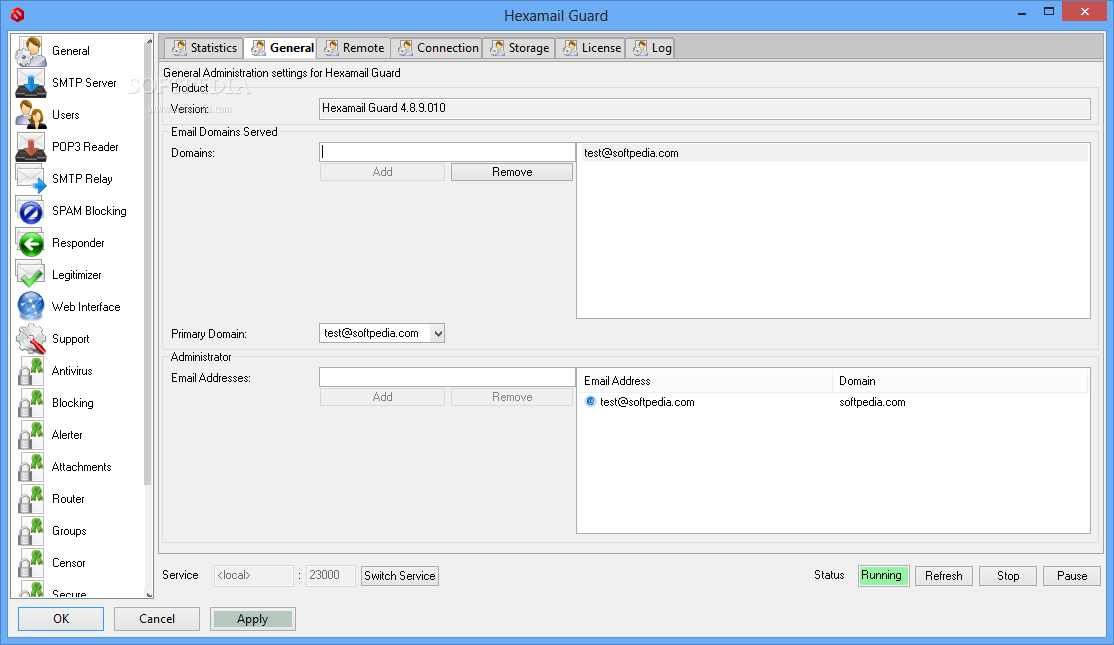Screen dimensions: 1114x645
Task: Open the Alerter sidebar icon
Action: point(31,435)
